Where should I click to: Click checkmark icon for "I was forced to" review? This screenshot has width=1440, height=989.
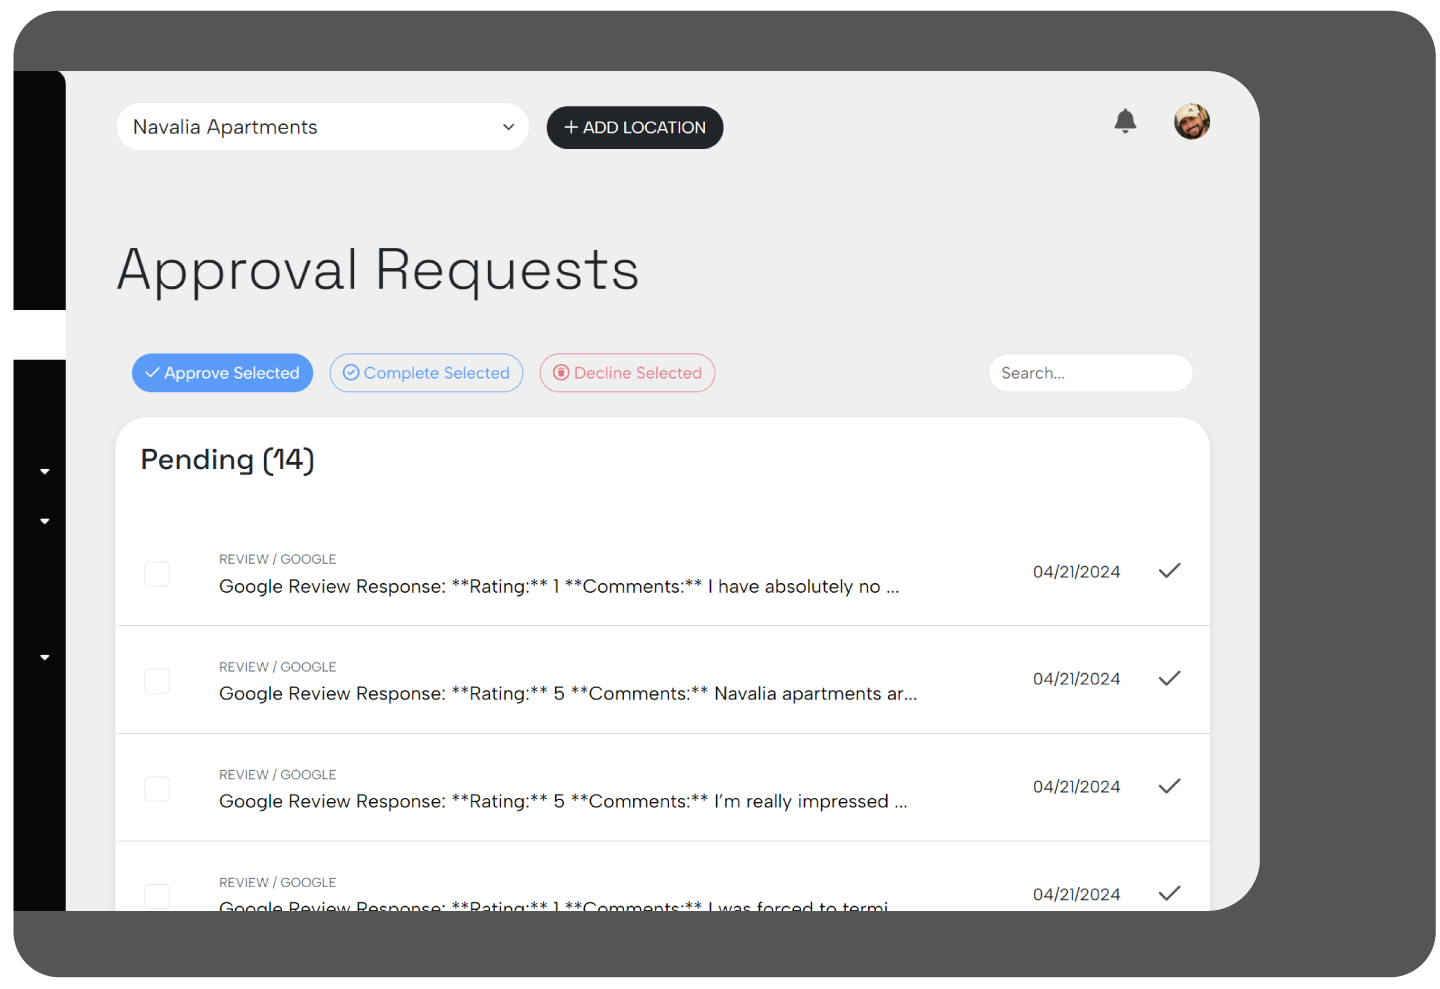[1169, 894]
